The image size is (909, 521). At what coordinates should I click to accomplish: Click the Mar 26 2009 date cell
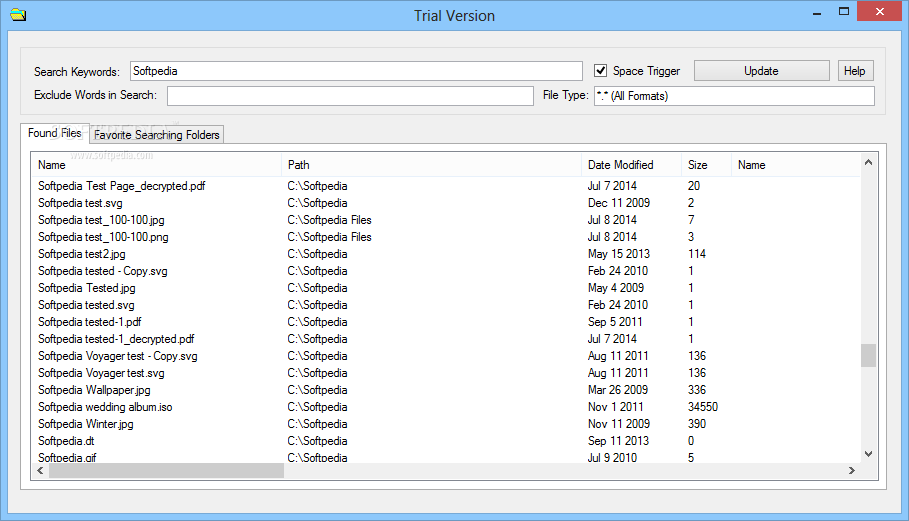(618, 389)
